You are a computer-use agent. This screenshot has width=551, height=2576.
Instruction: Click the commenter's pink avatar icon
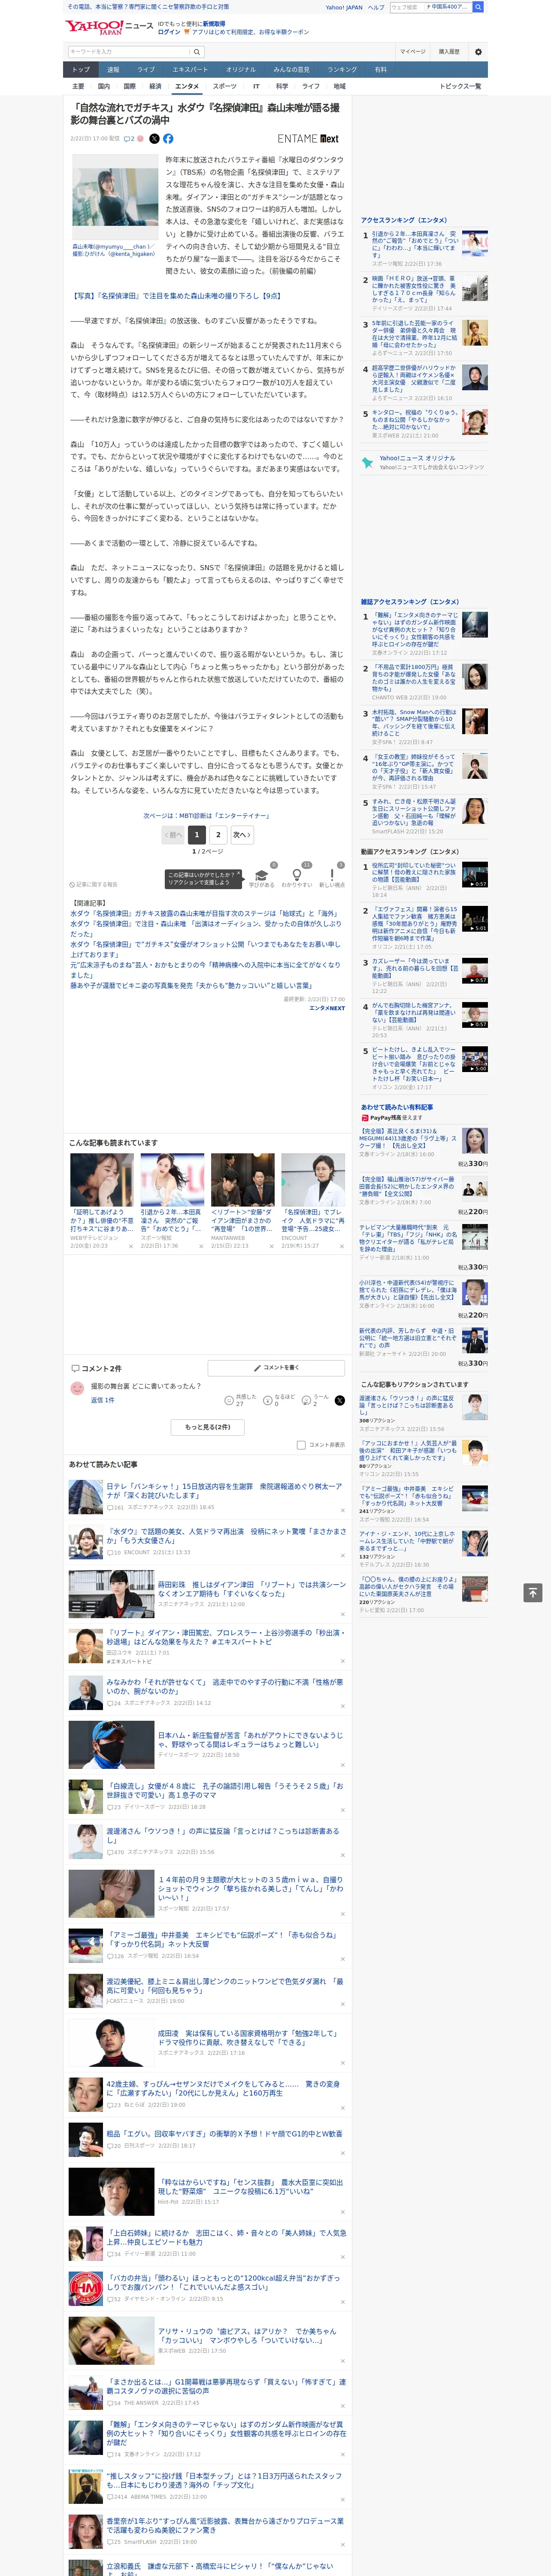(77, 1388)
